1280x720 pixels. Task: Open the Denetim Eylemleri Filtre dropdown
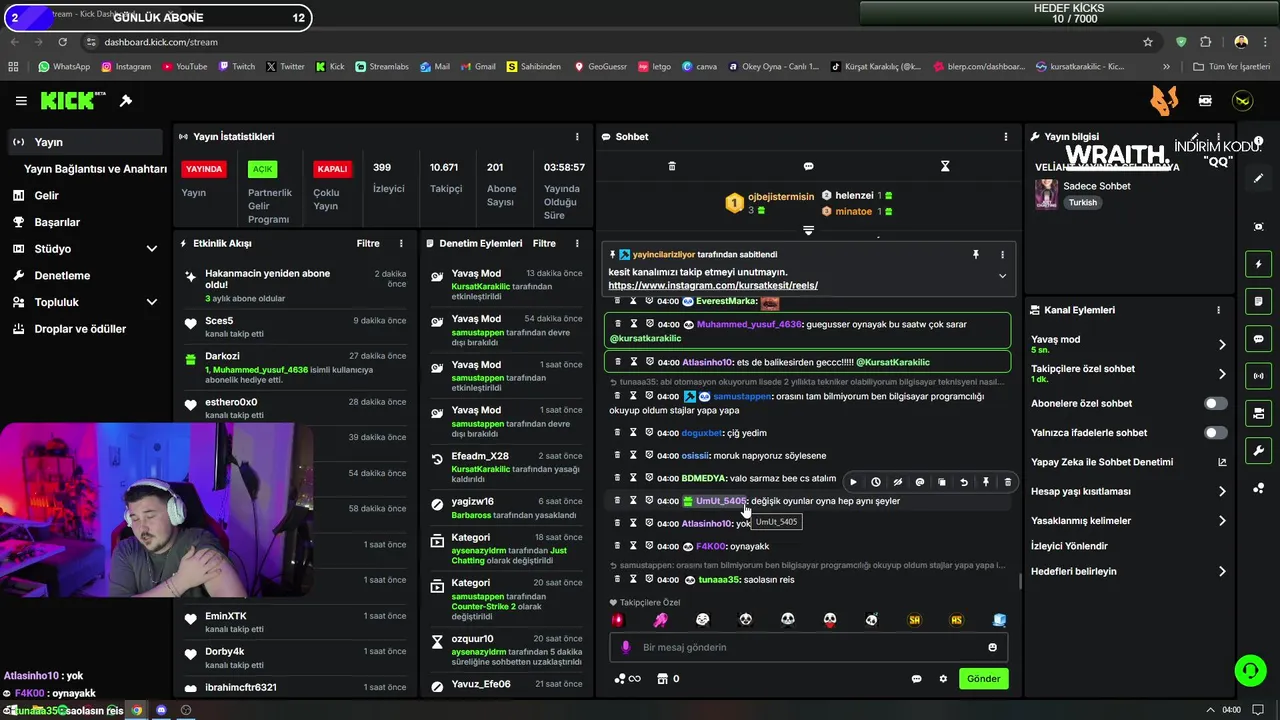point(544,243)
